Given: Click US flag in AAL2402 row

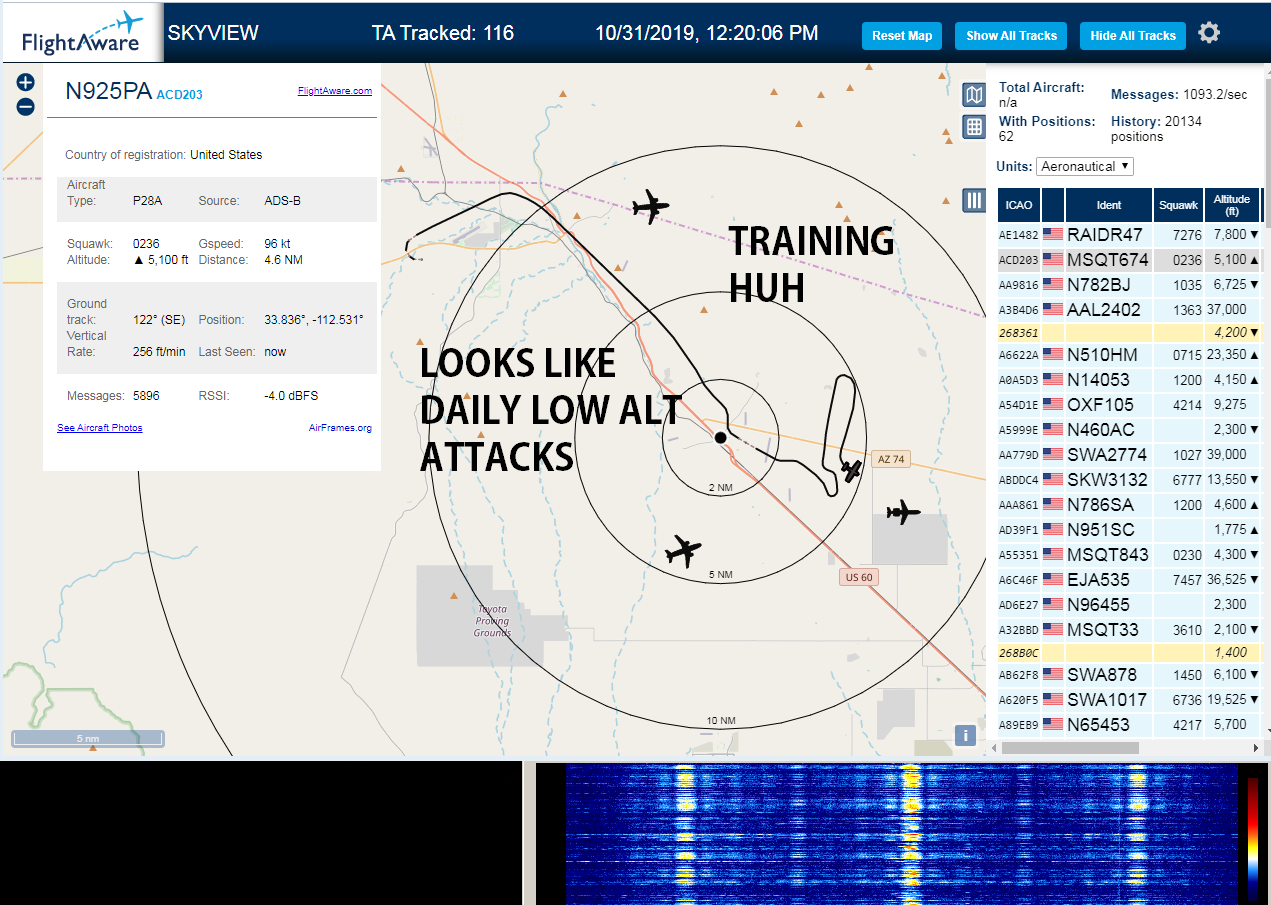Looking at the screenshot, I should tap(1053, 309).
